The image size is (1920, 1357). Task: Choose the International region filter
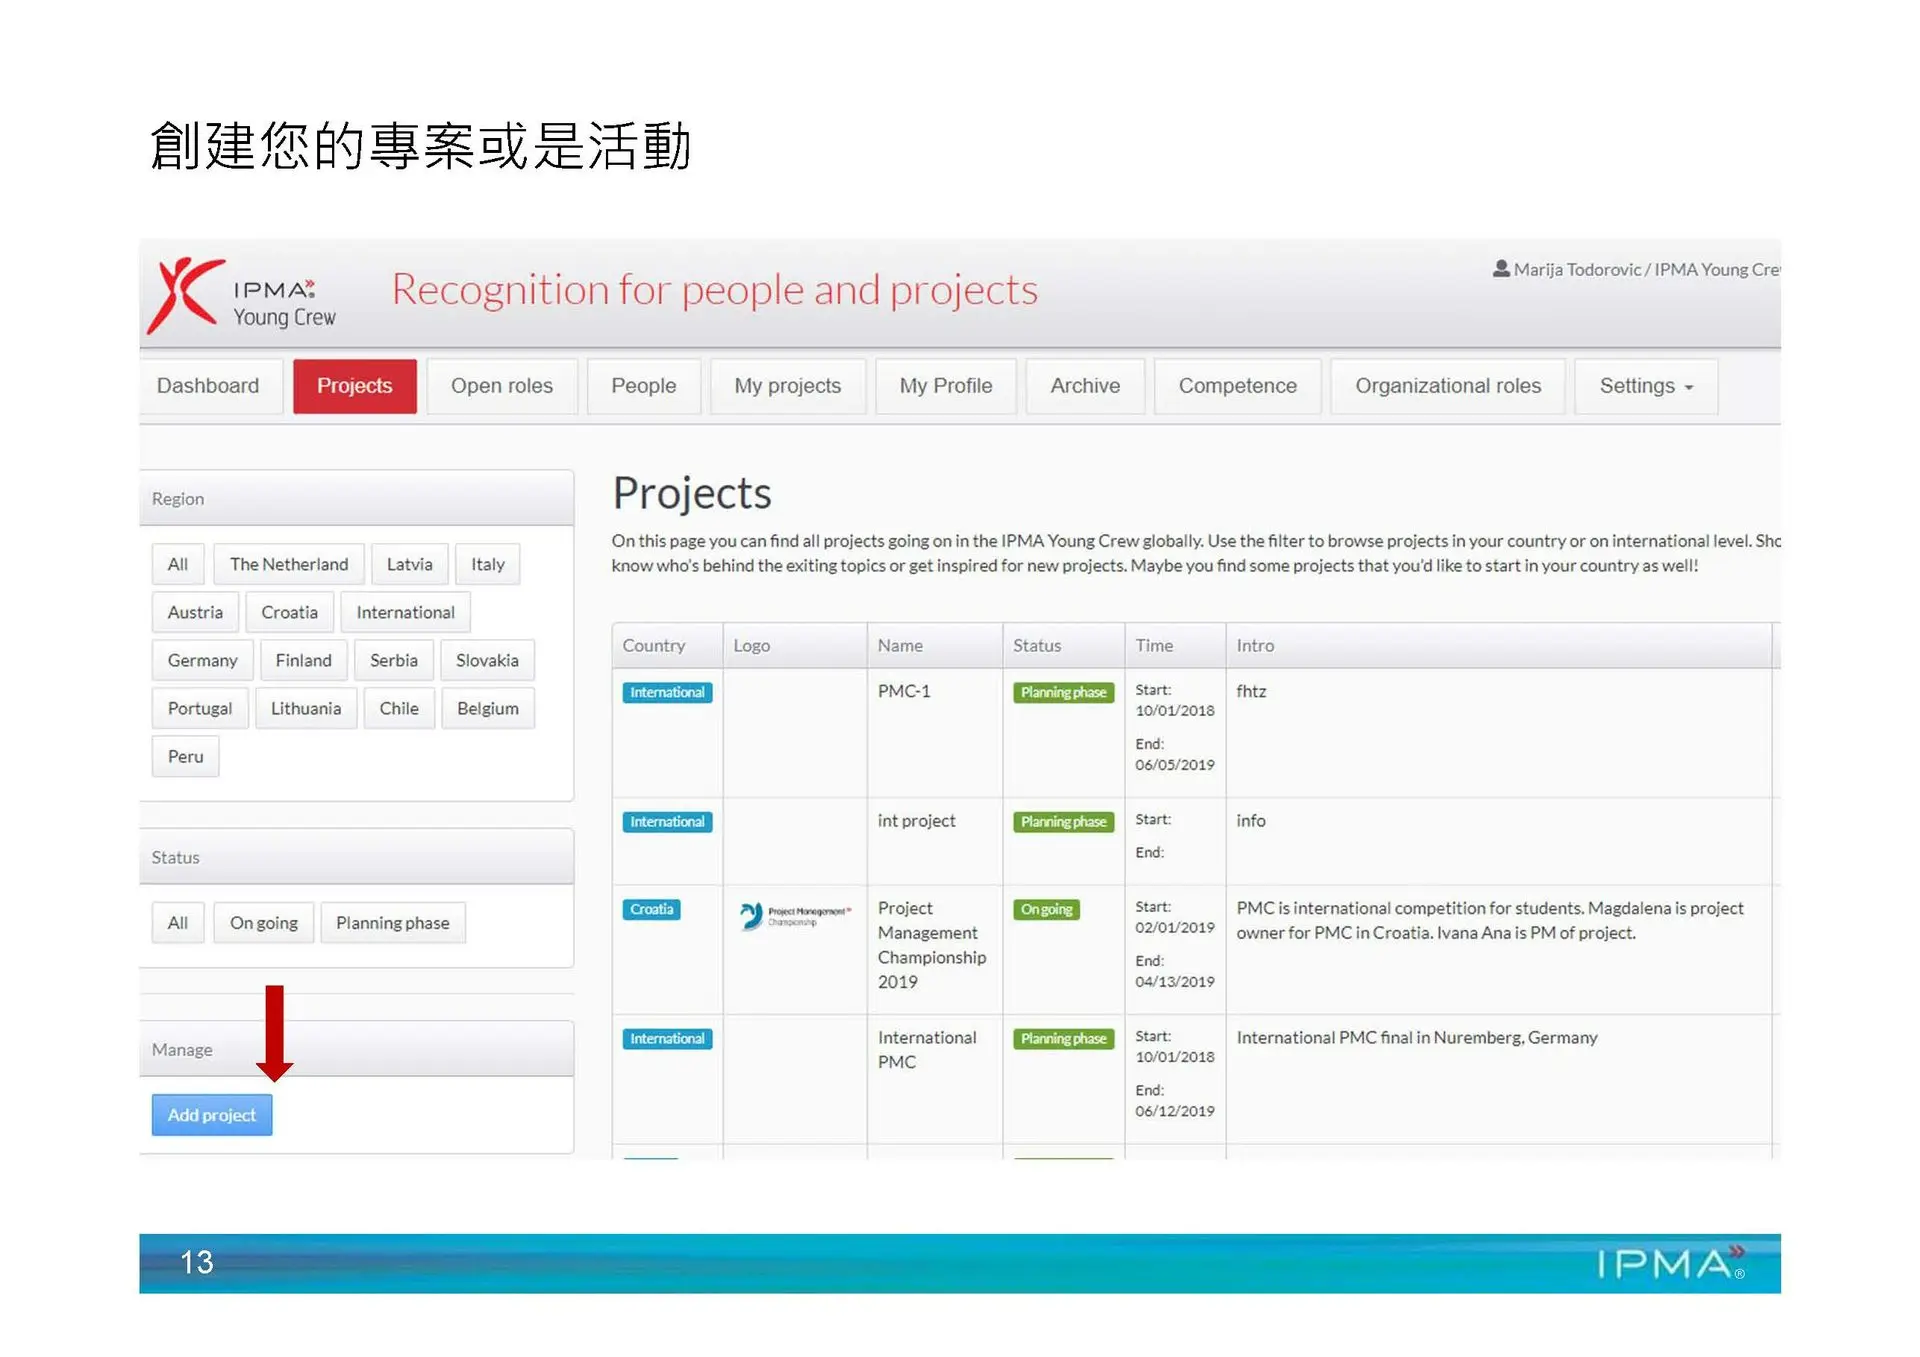tap(405, 612)
